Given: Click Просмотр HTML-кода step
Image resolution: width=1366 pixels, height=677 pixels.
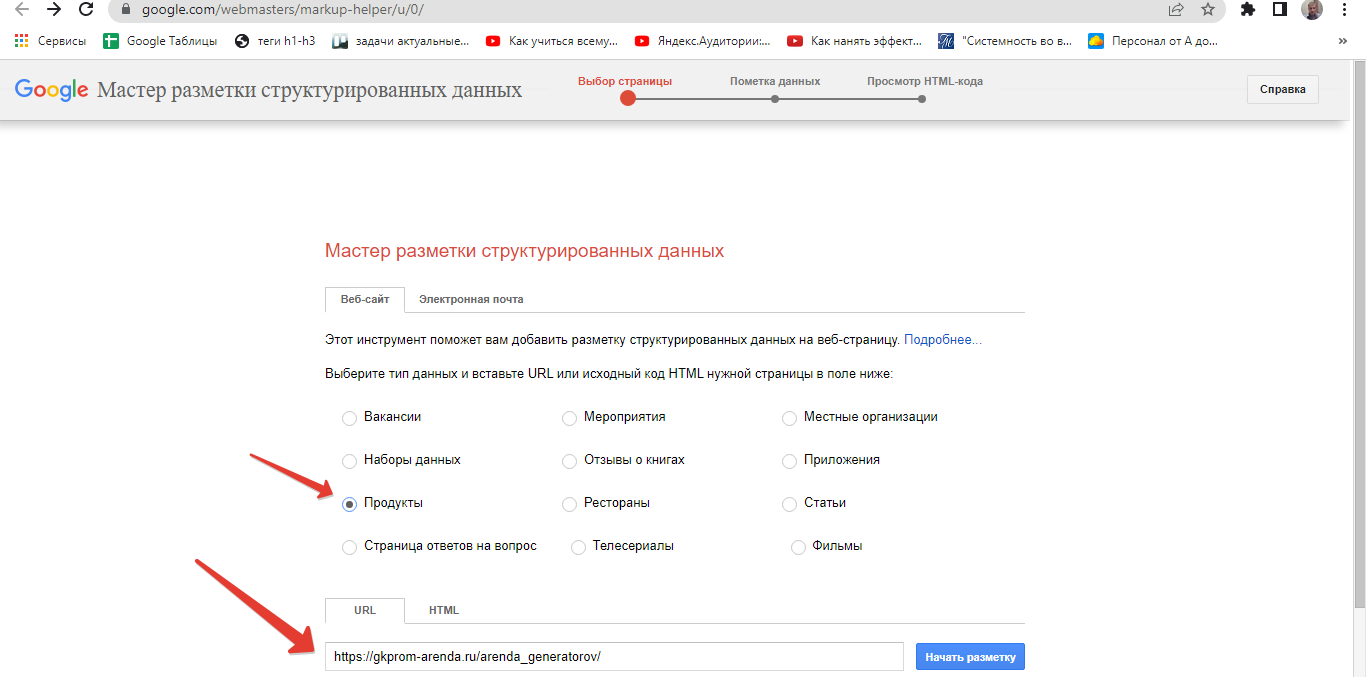Looking at the screenshot, I should click(925, 82).
